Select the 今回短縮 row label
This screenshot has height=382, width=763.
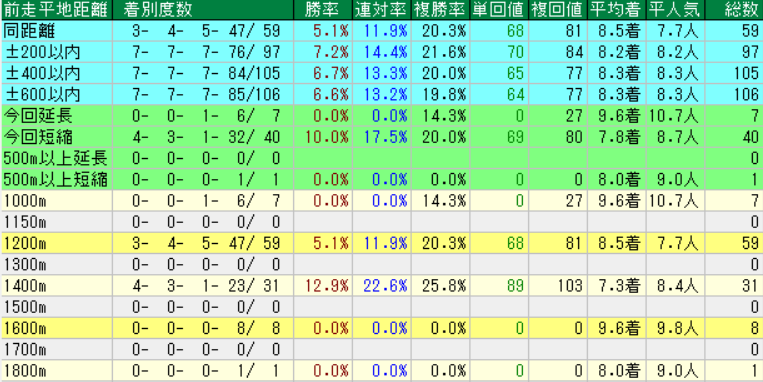38,137
